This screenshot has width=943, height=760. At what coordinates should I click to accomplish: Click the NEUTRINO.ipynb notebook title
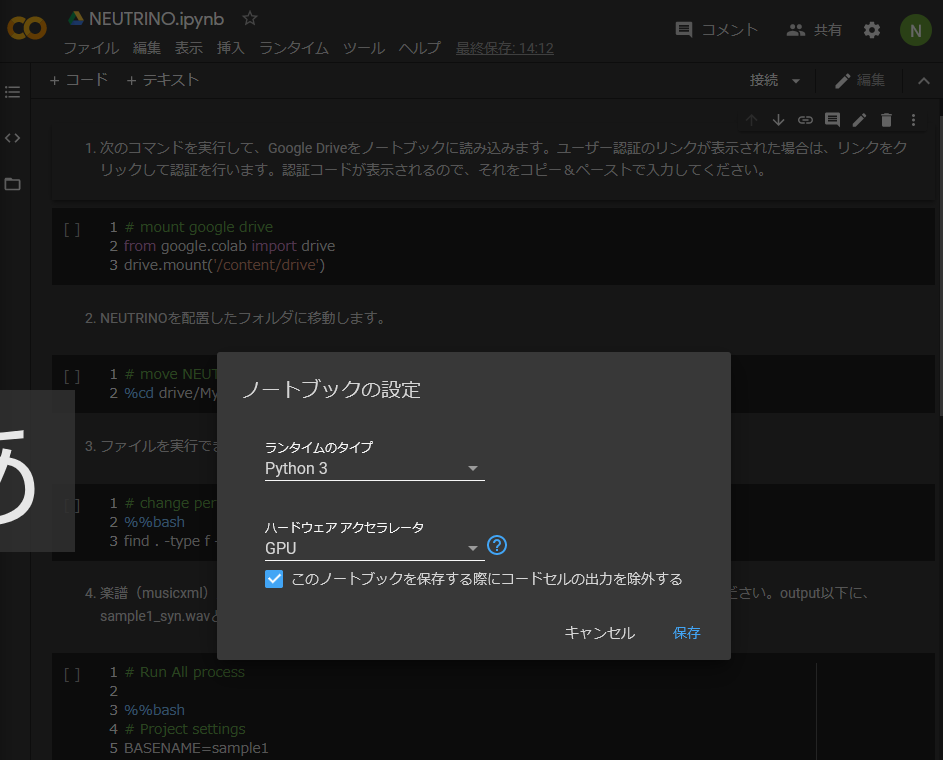[x=156, y=19]
